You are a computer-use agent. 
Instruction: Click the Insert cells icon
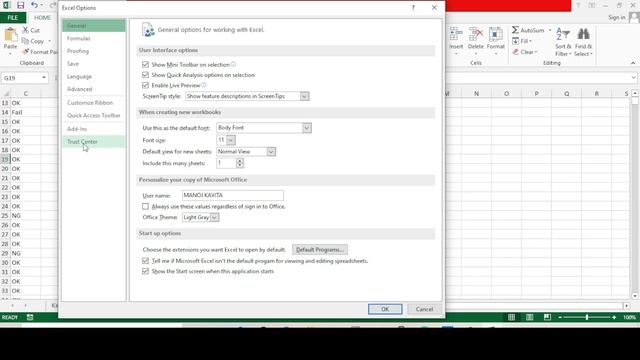pos(456,34)
